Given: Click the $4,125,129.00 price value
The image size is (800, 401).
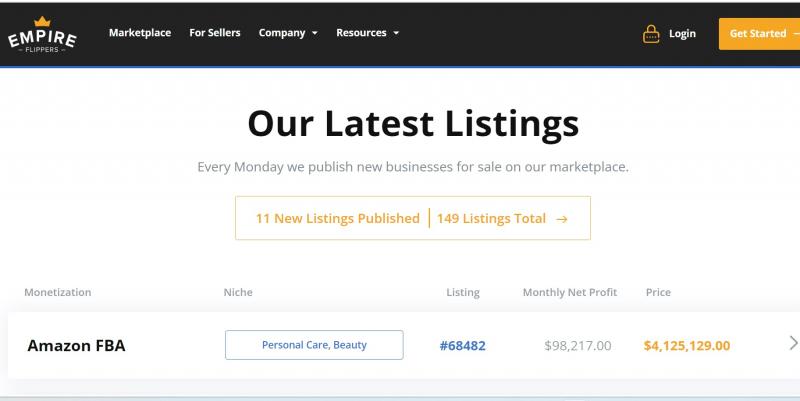Looking at the screenshot, I should coord(687,346).
